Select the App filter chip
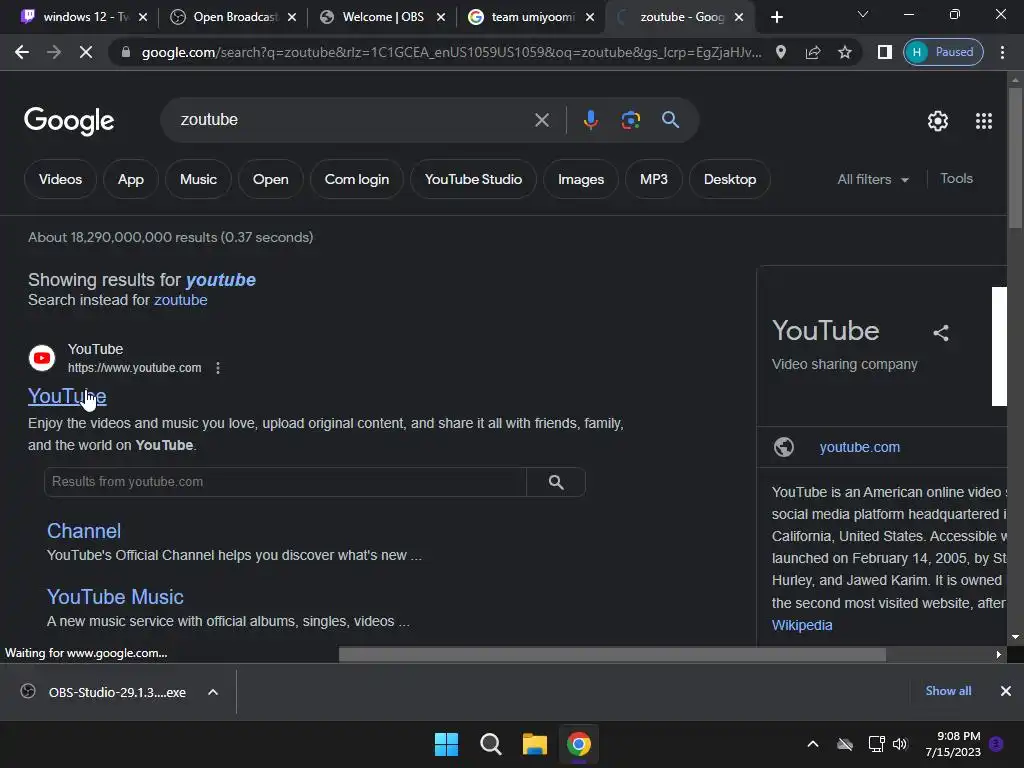The width and height of the screenshot is (1024, 768). pyautogui.click(x=131, y=180)
